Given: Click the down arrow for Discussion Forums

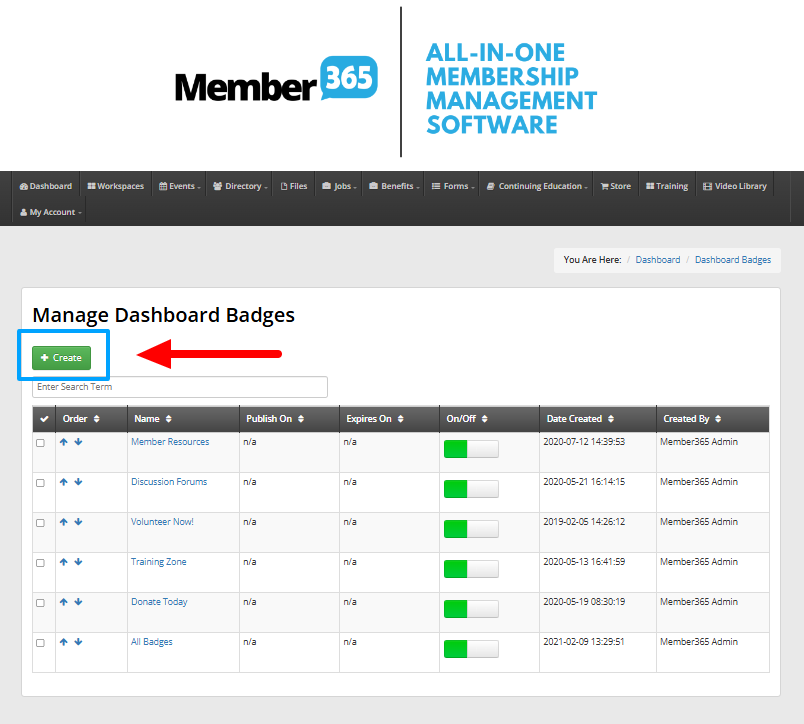Looking at the screenshot, I should pyautogui.click(x=78, y=482).
